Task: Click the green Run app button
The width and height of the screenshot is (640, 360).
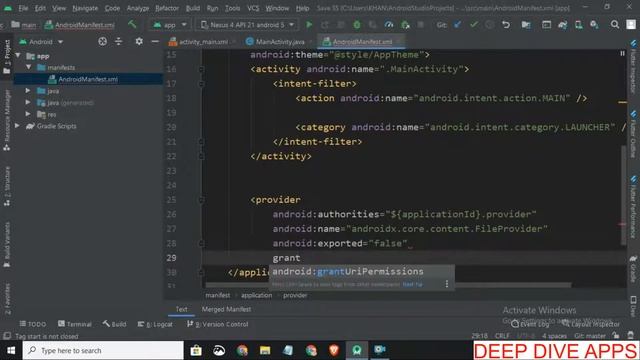Action: tap(309, 25)
